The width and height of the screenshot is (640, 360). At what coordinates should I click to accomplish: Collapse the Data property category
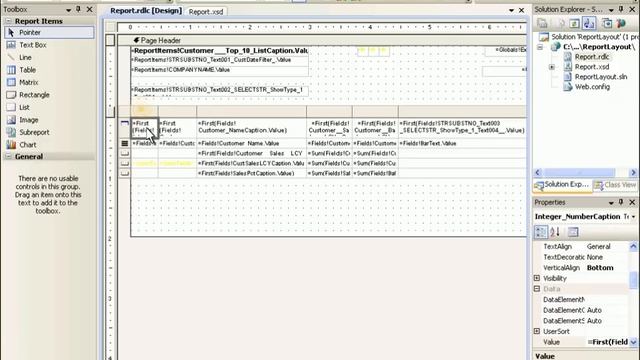[x=537, y=289]
